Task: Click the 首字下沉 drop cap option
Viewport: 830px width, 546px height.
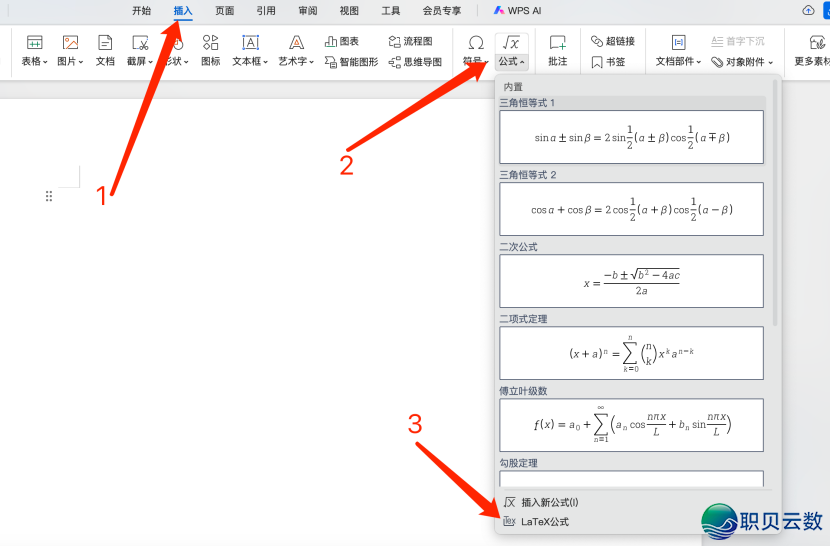Action: (738, 41)
